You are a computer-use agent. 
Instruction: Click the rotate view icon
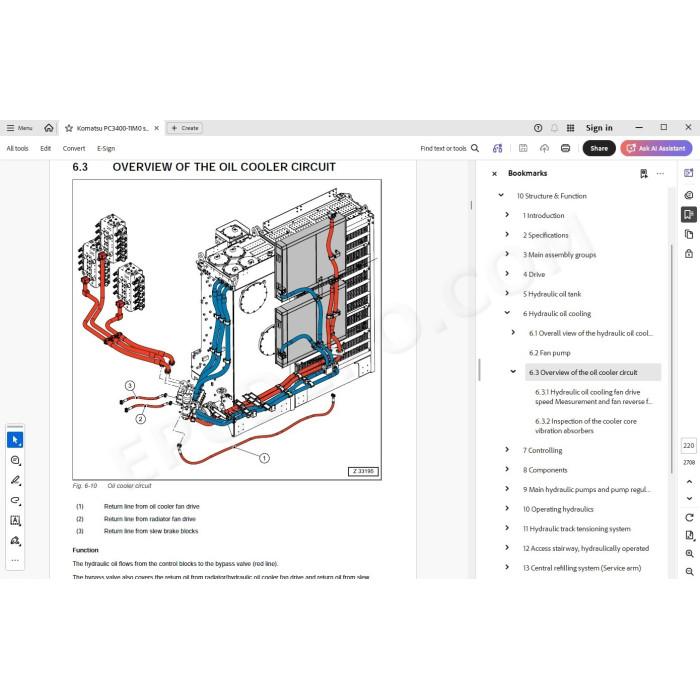[x=689, y=517]
